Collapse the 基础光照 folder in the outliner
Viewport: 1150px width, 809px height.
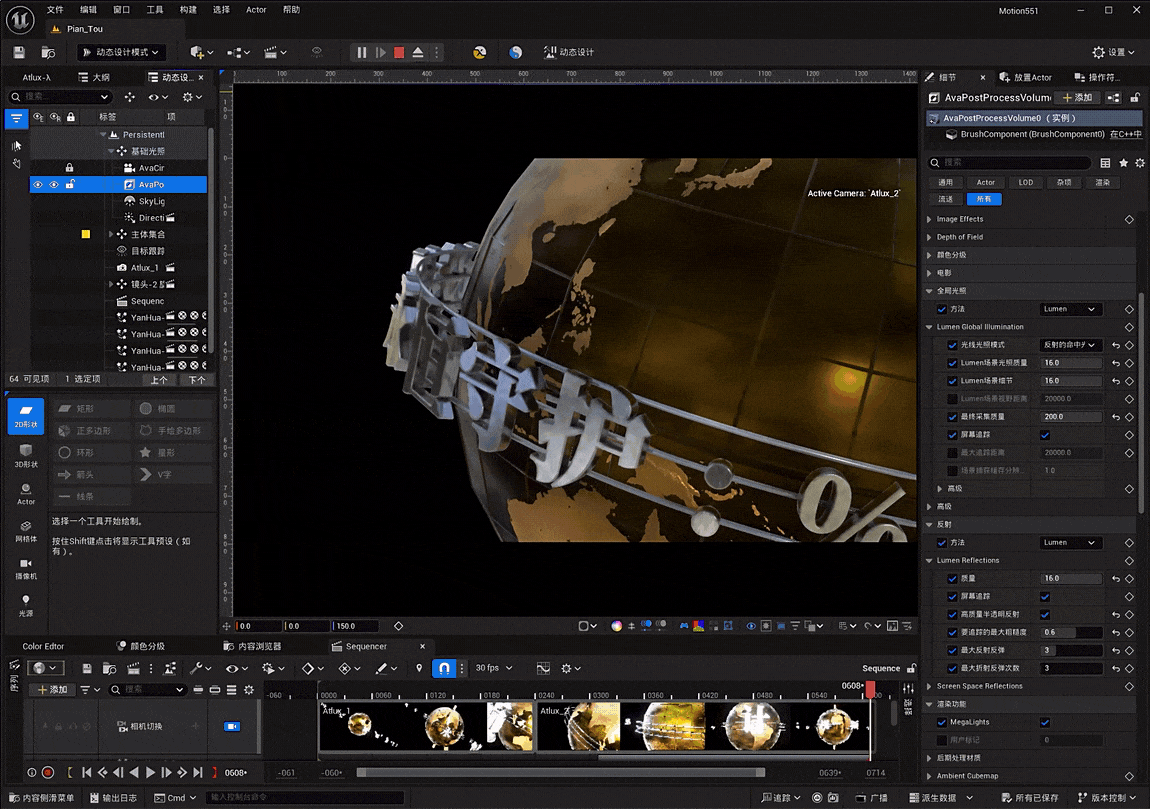111,151
